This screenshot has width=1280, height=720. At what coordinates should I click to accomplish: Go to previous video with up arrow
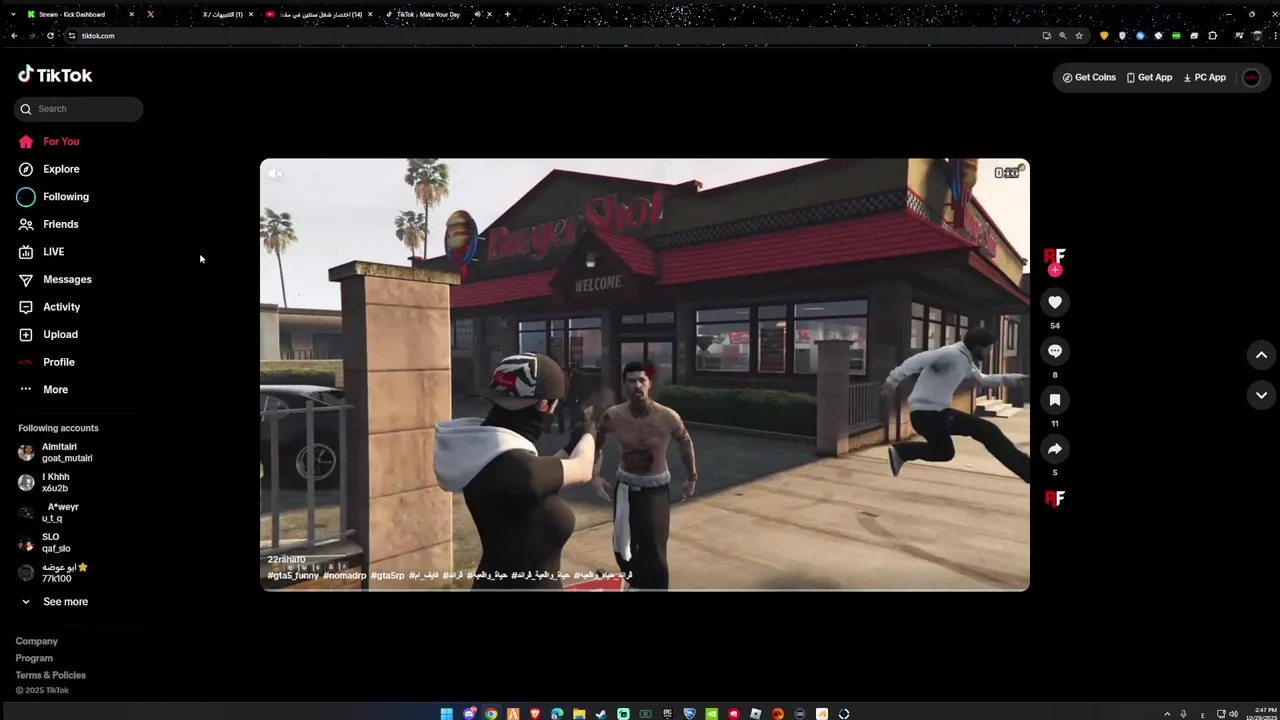tap(1261, 355)
